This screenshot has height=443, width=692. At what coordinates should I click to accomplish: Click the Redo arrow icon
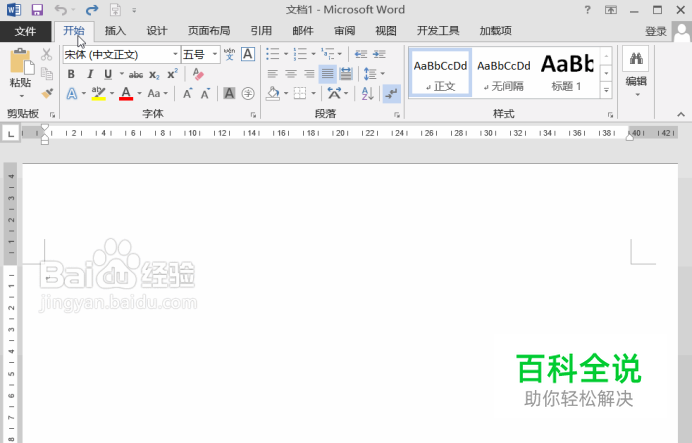pos(92,10)
